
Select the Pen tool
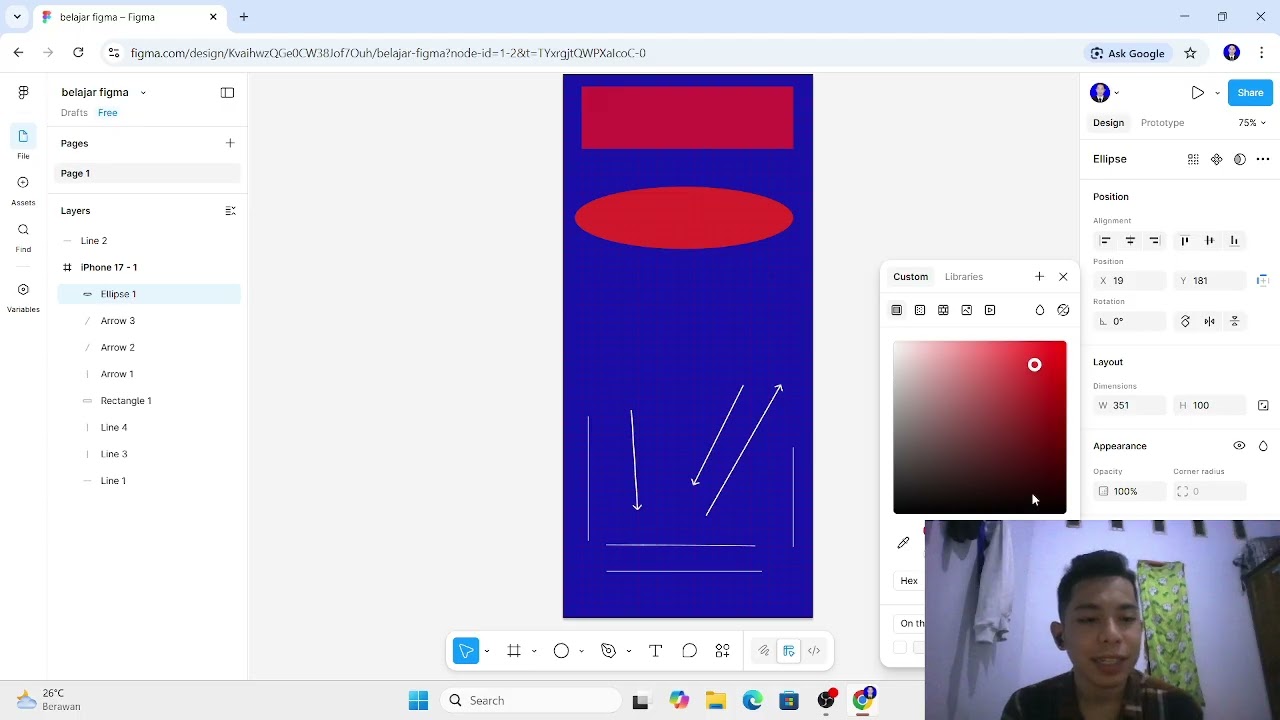[x=608, y=651]
